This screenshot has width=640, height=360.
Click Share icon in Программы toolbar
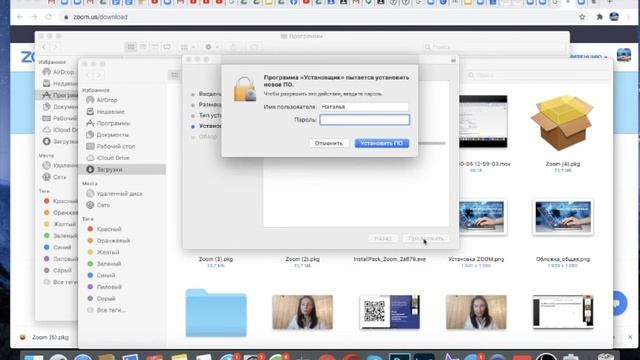(233, 47)
